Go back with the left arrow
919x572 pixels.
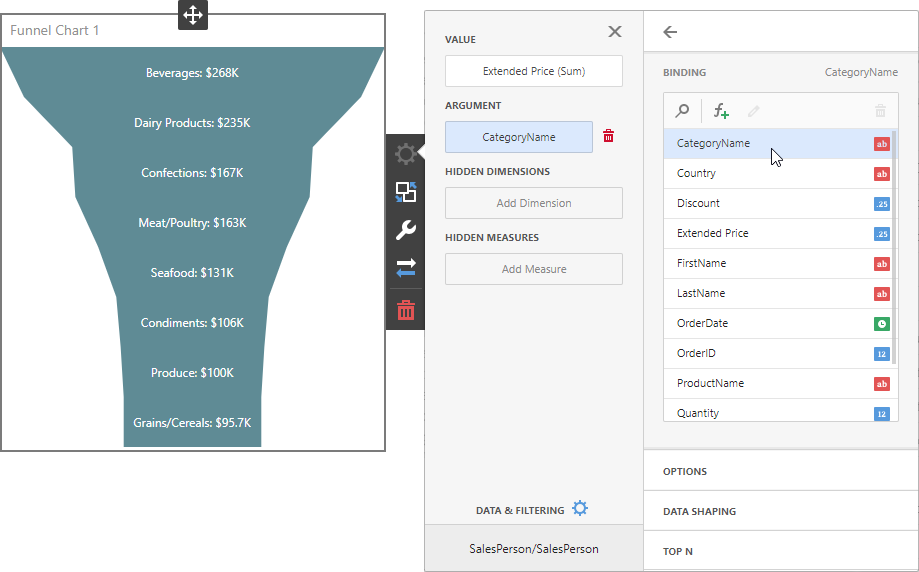670,32
